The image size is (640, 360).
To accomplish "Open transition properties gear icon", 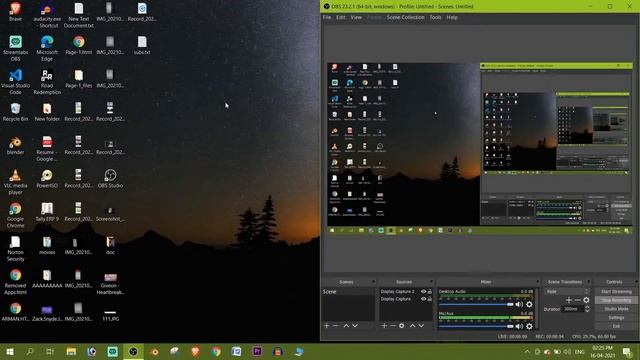I will point(586,300).
